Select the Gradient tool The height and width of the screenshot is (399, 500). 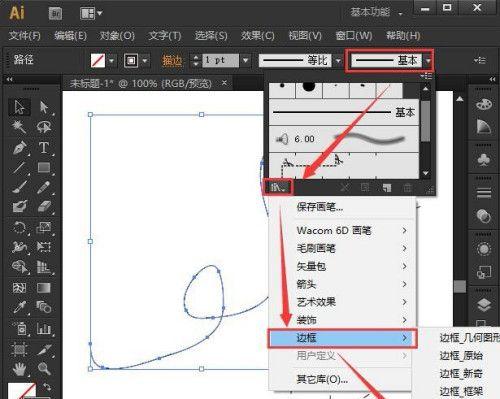44,287
